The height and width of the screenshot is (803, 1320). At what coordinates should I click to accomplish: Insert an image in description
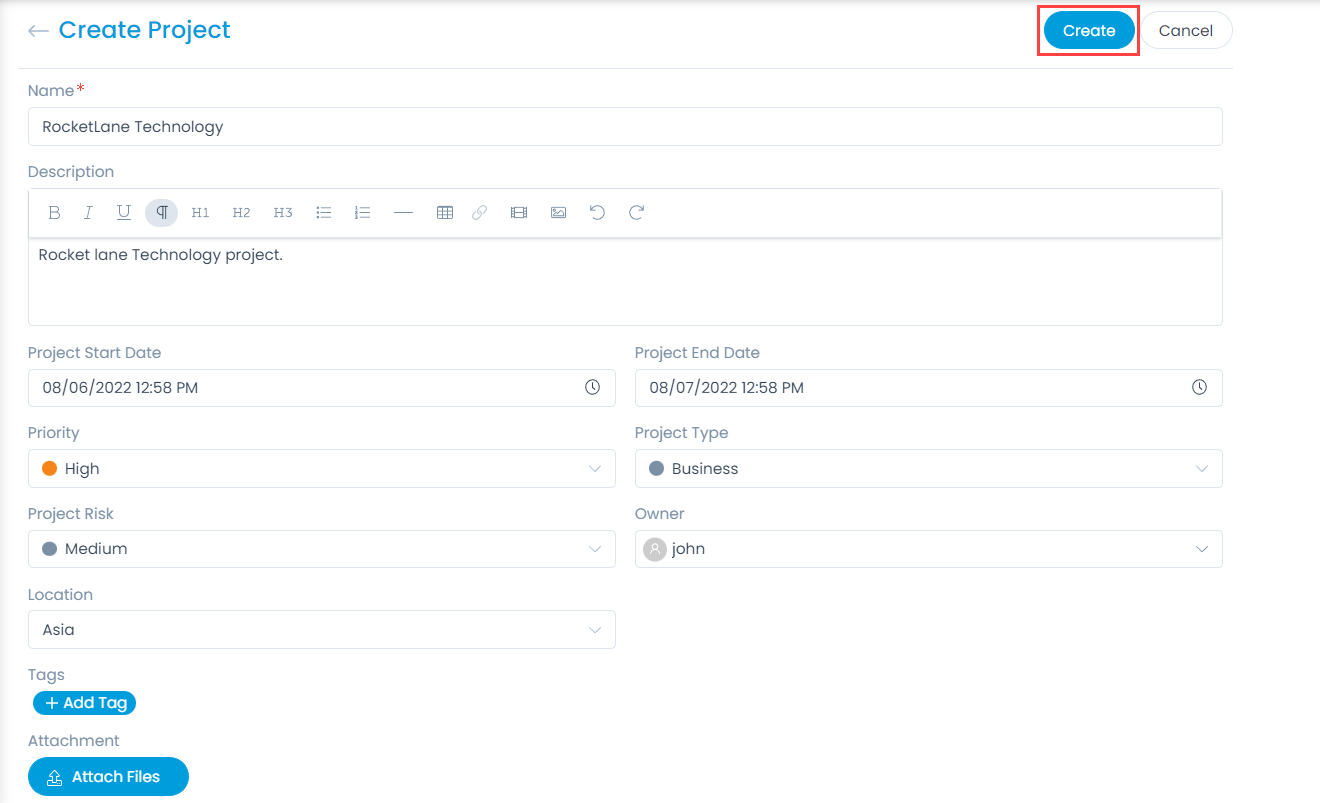[x=558, y=212]
